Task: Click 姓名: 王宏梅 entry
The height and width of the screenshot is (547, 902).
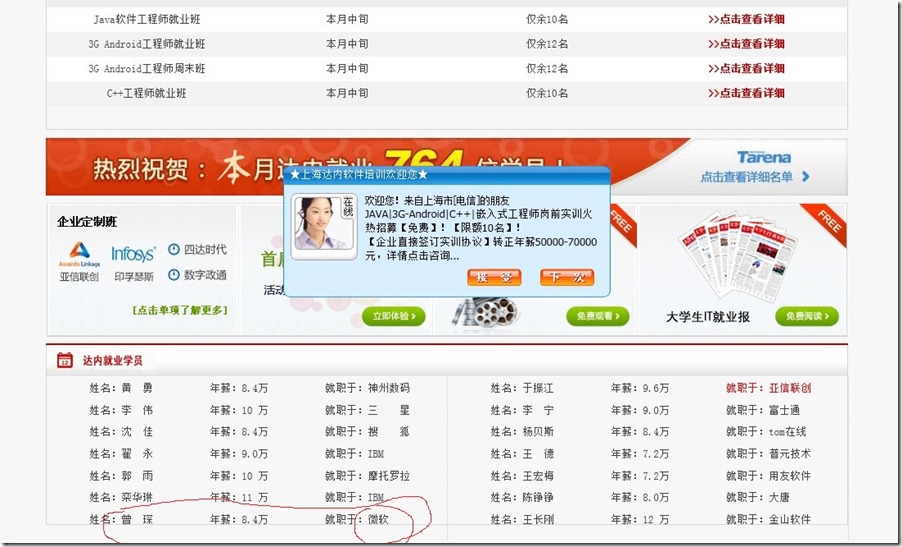Action: click(522, 476)
